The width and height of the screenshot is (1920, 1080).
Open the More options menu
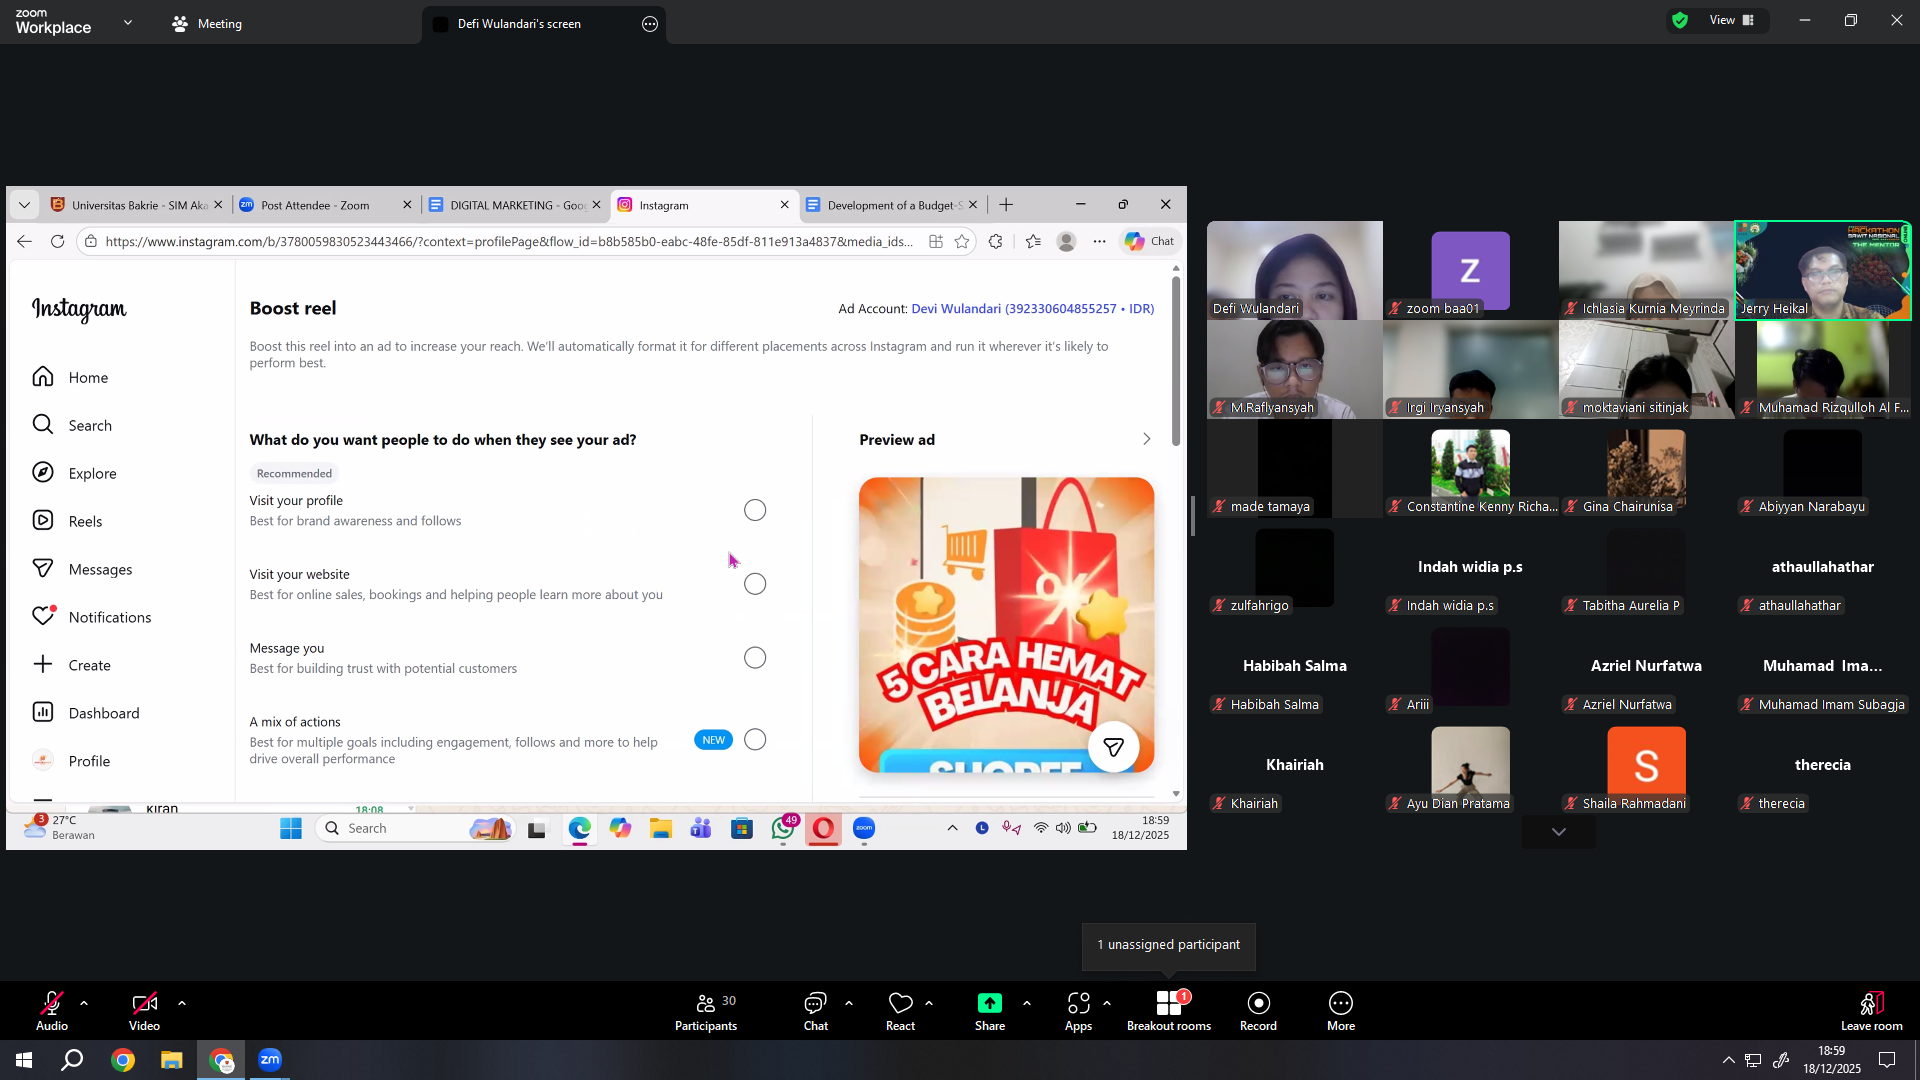click(x=1341, y=1010)
